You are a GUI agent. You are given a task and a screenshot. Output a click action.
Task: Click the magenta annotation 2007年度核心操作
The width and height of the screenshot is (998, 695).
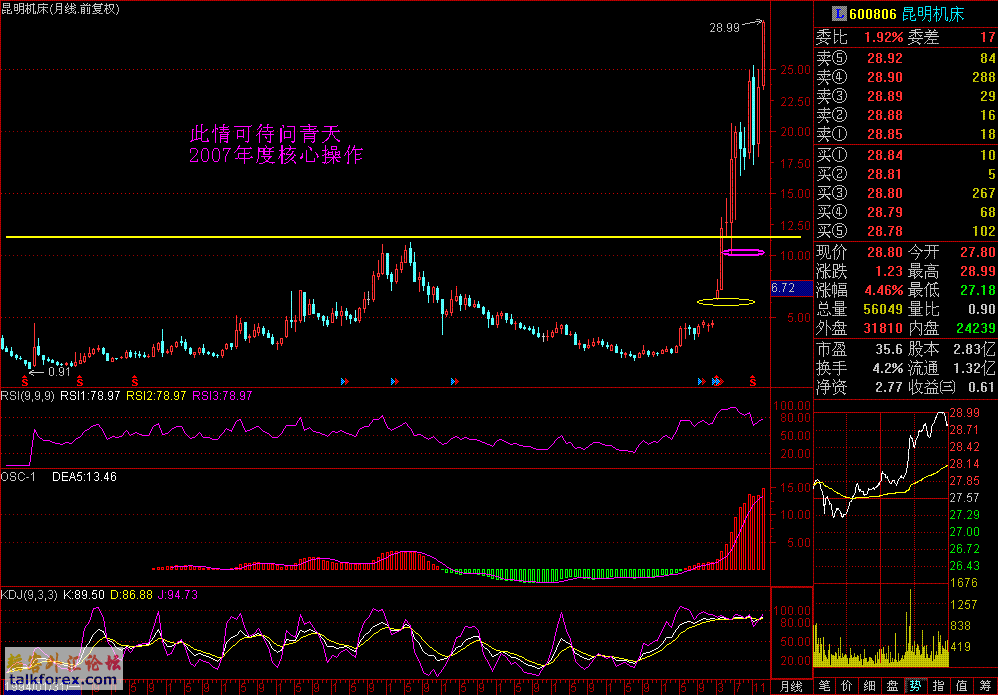(x=276, y=155)
